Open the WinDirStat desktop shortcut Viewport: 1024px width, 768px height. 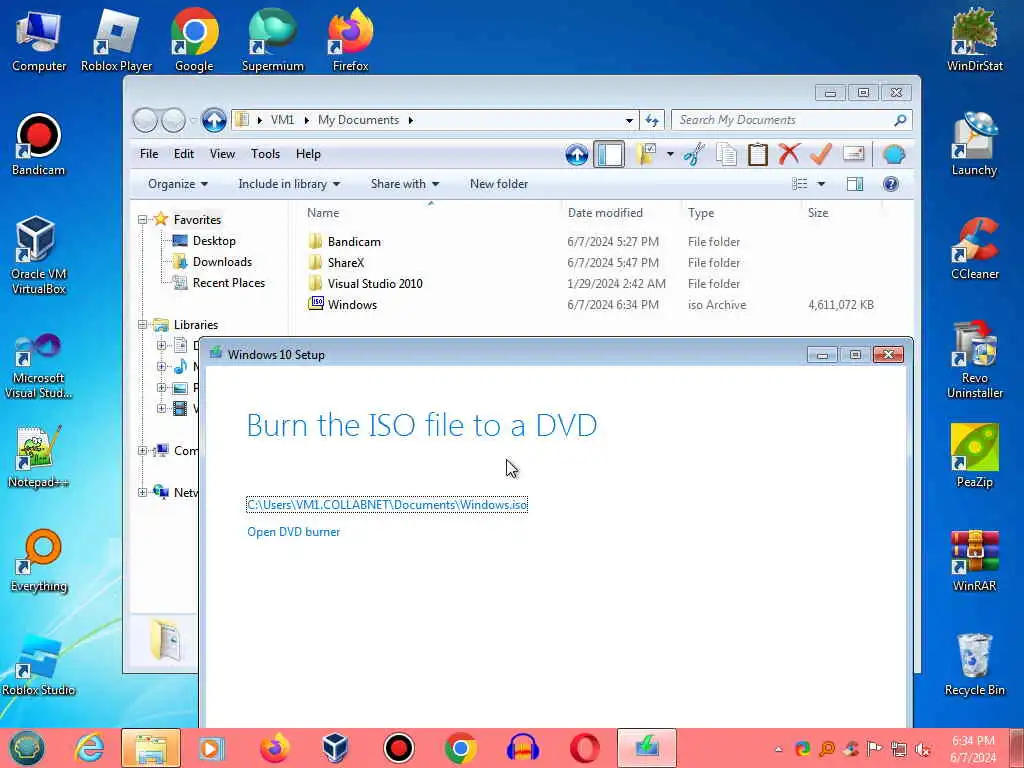974,39
